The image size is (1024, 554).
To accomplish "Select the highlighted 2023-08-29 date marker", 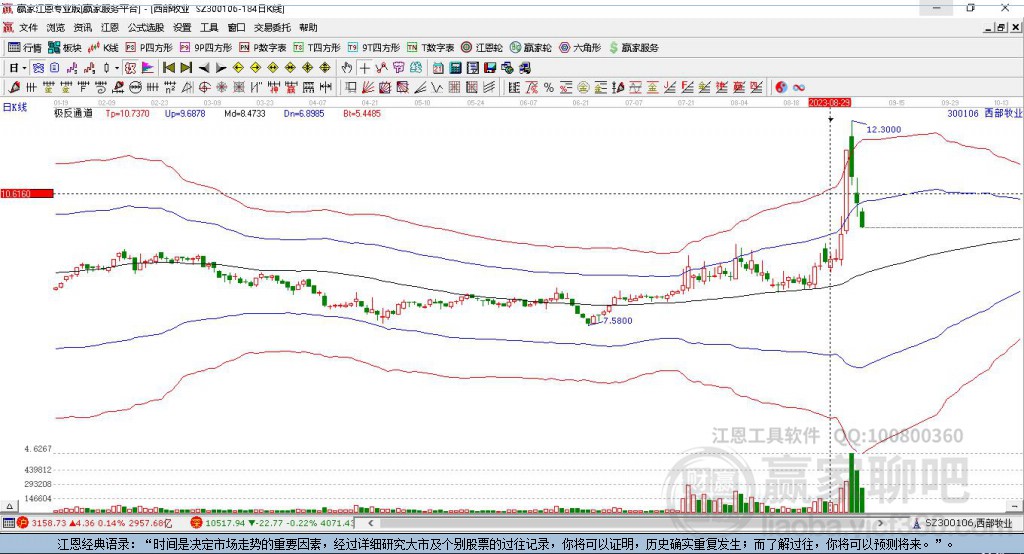I will point(829,103).
